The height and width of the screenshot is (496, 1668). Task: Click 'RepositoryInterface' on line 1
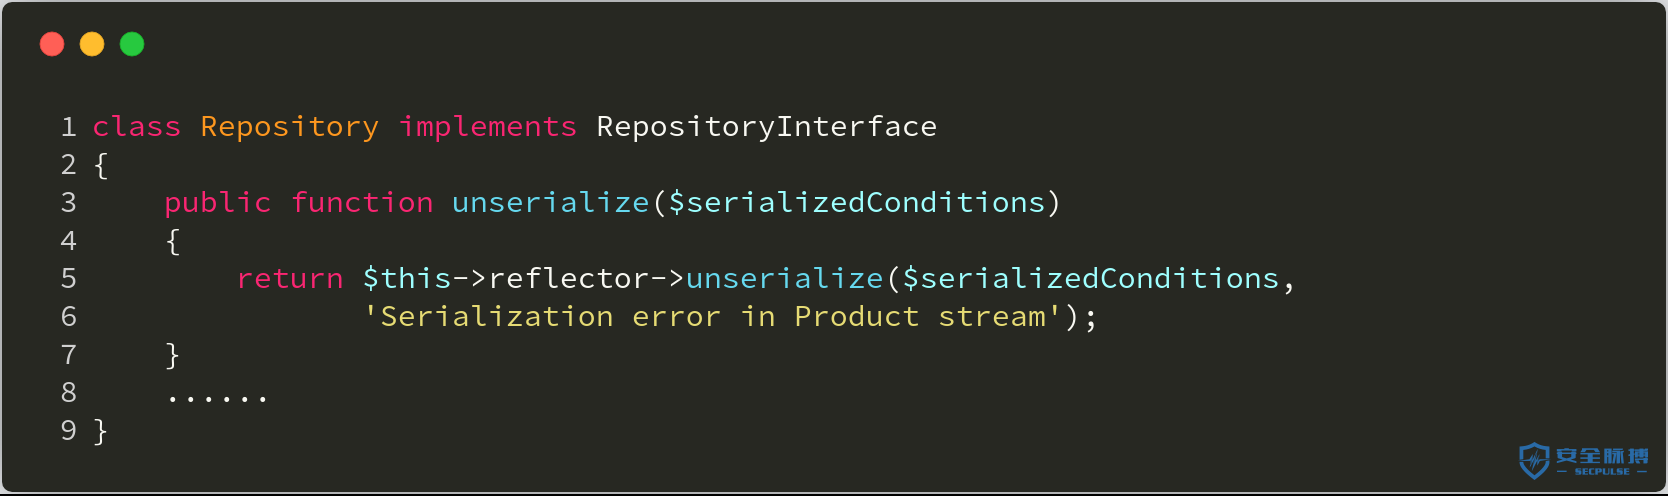[767, 127]
